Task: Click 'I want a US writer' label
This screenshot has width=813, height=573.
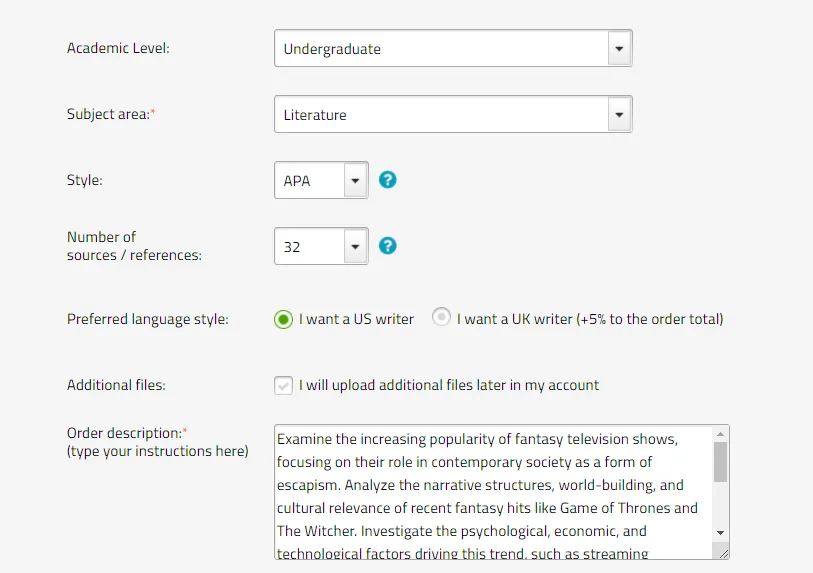Action: click(x=356, y=319)
